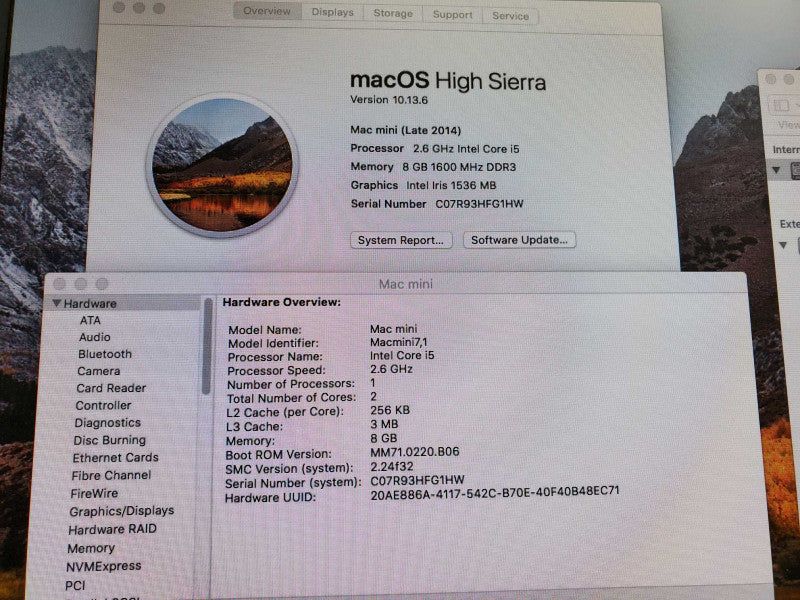This screenshot has width=800, height=600.
Task: Select NVMExpress in the sidebar
Action: pos(104,566)
